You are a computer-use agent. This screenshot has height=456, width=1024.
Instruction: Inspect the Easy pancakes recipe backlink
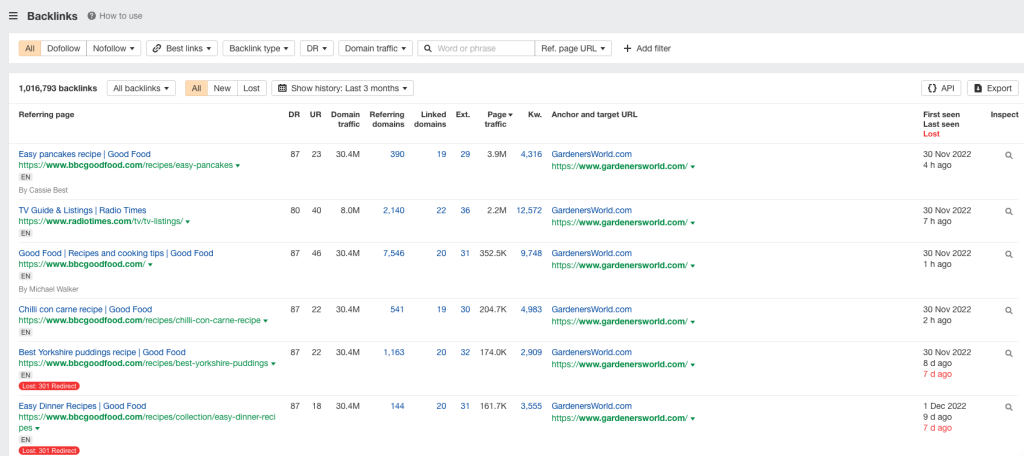(1009, 155)
